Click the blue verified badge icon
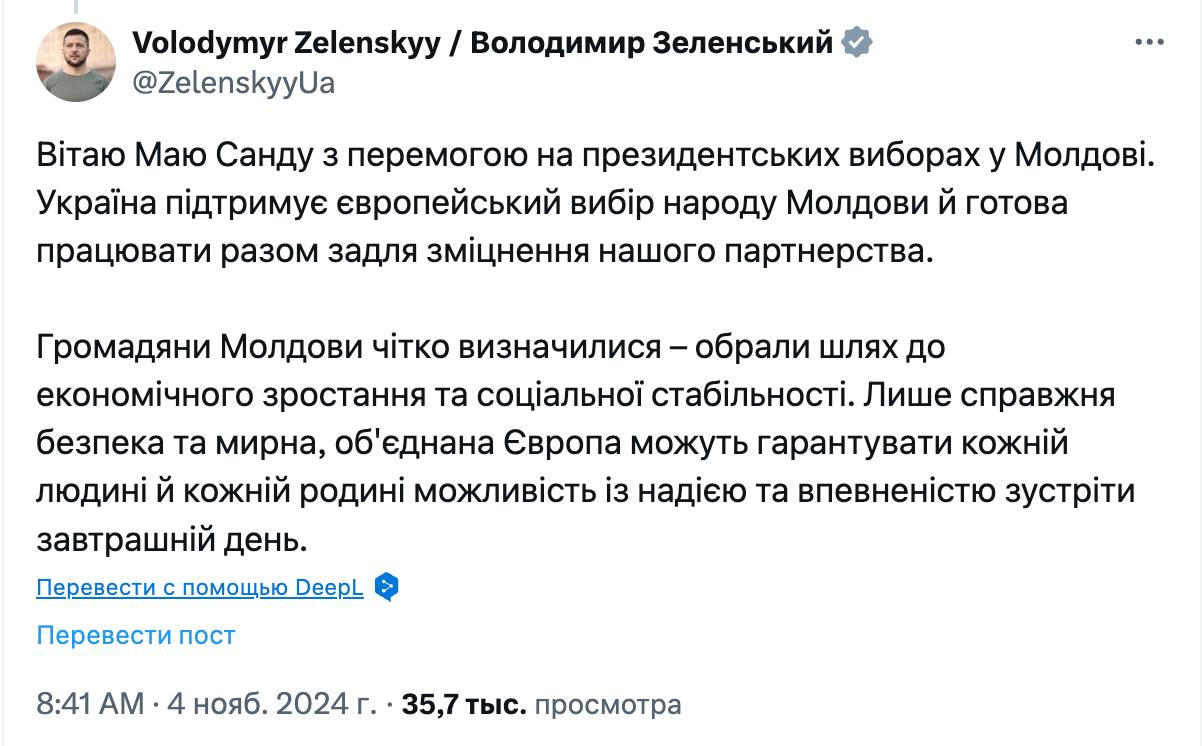The height and width of the screenshot is (746, 1202). 857,43
